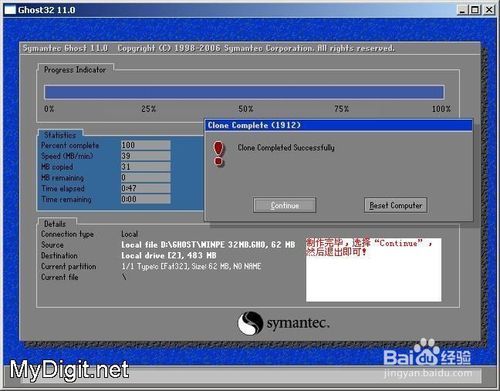Click the Statistics panel heading
500x391 pixels.
[60, 135]
